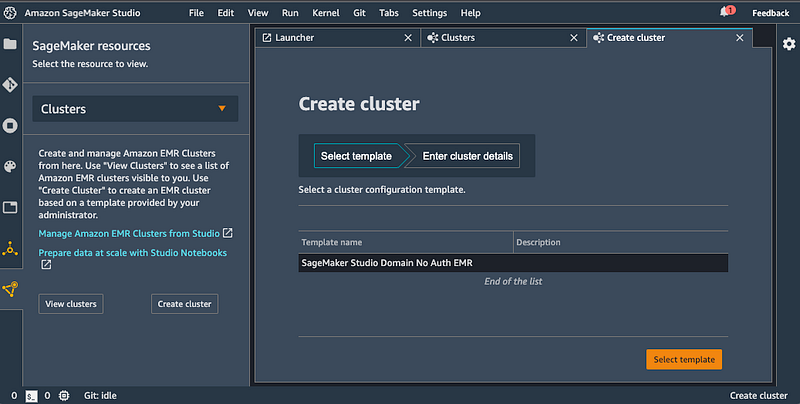Click Create cluster button in side panel
This screenshot has height=404, width=800.
[x=185, y=304]
